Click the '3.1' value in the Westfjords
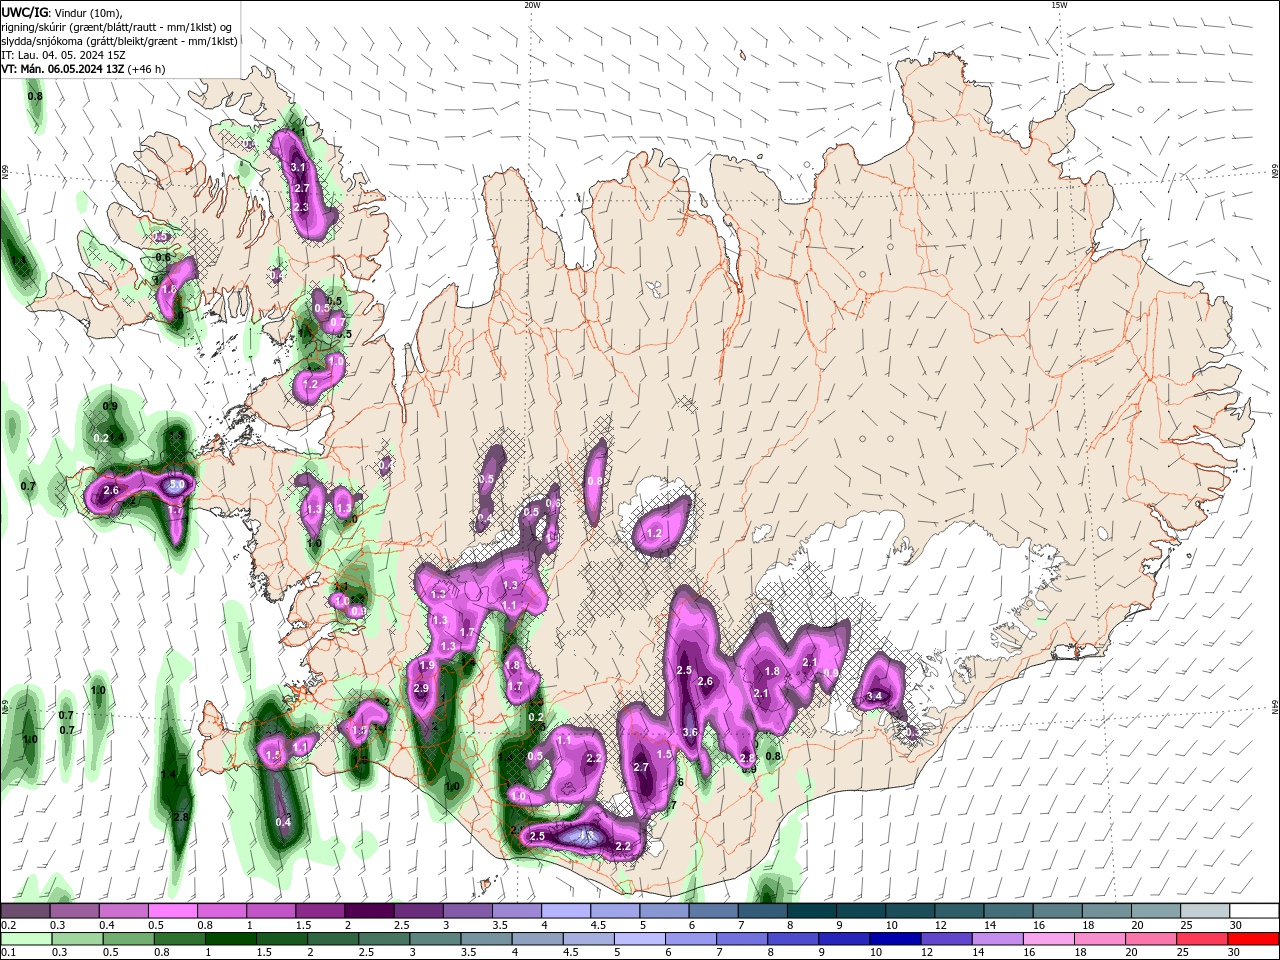The image size is (1280, 960). point(298,167)
